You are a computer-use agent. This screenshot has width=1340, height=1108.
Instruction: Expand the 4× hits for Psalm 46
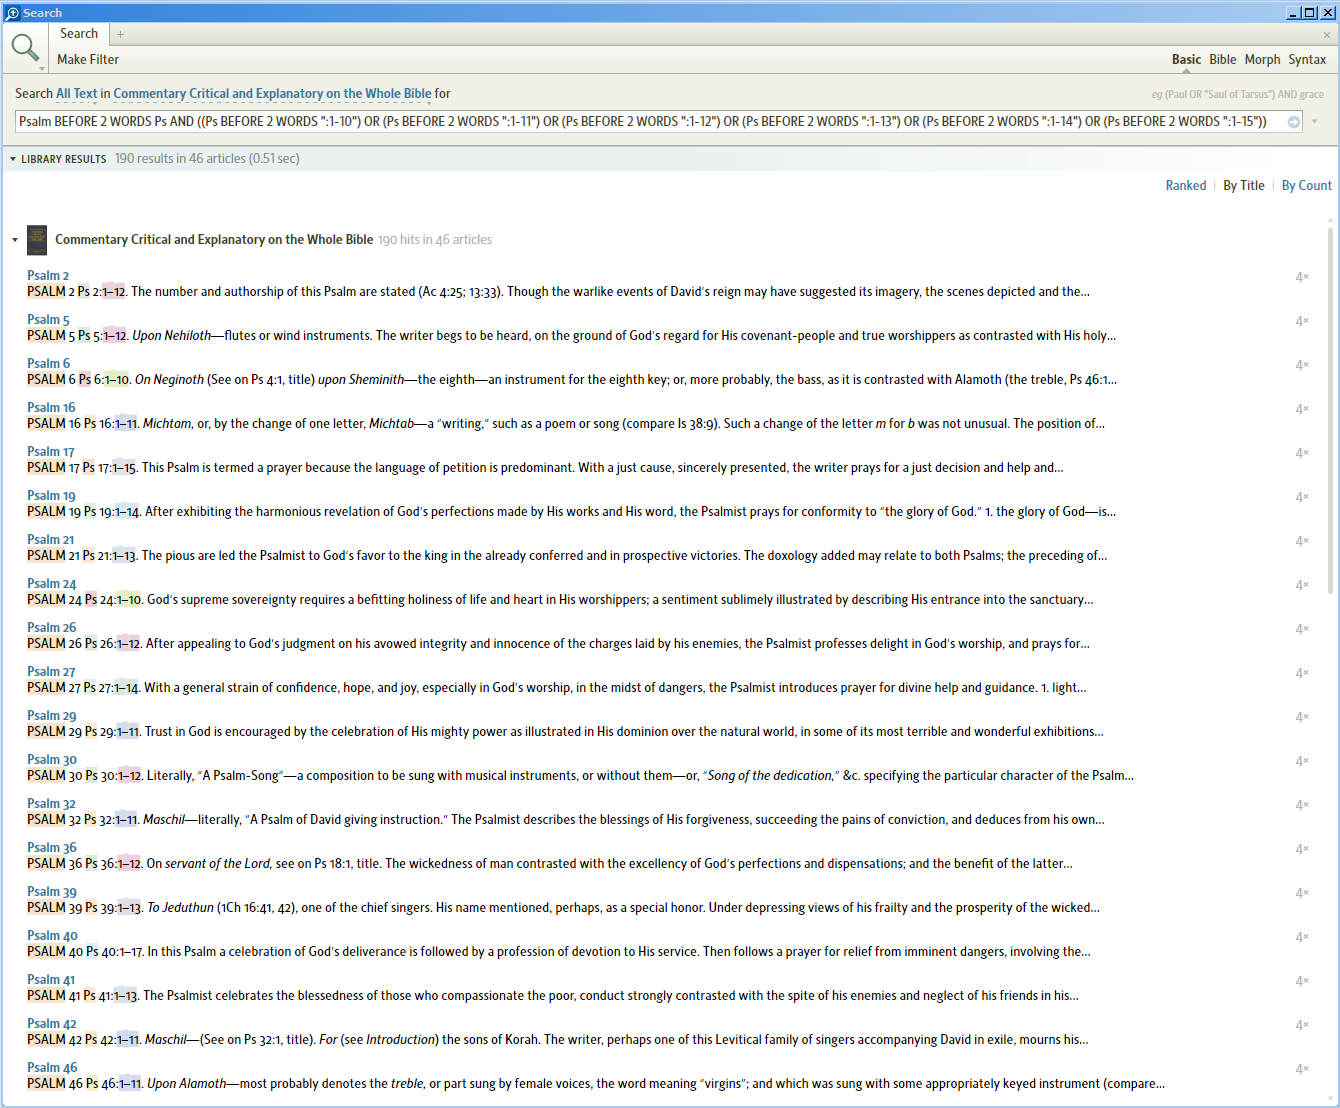1302,1069
